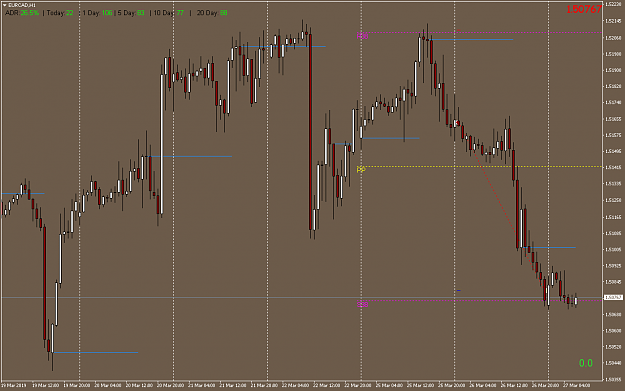Click the 22 Mar 04:00 time axis label

click(x=295, y=385)
